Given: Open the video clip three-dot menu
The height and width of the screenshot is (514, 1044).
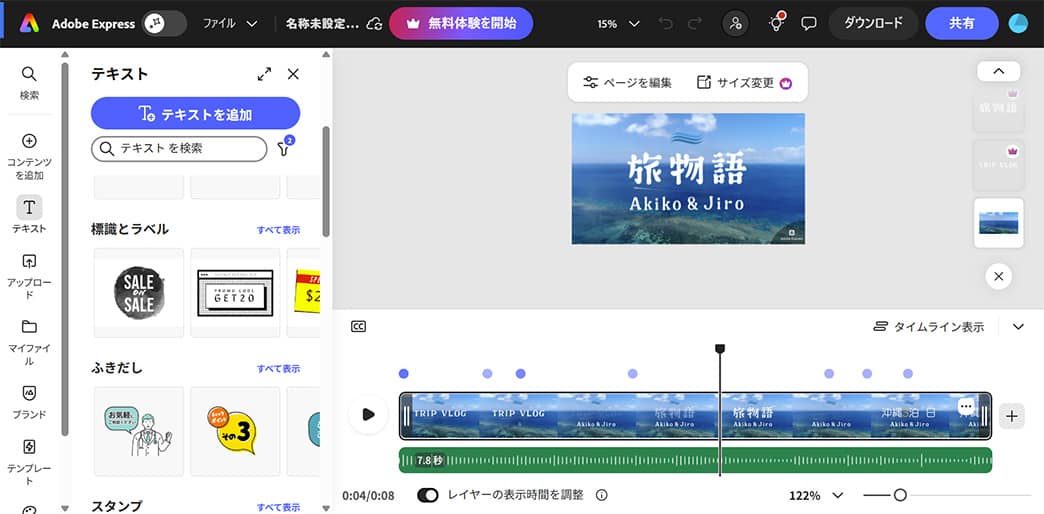Looking at the screenshot, I should tap(966, 406).
